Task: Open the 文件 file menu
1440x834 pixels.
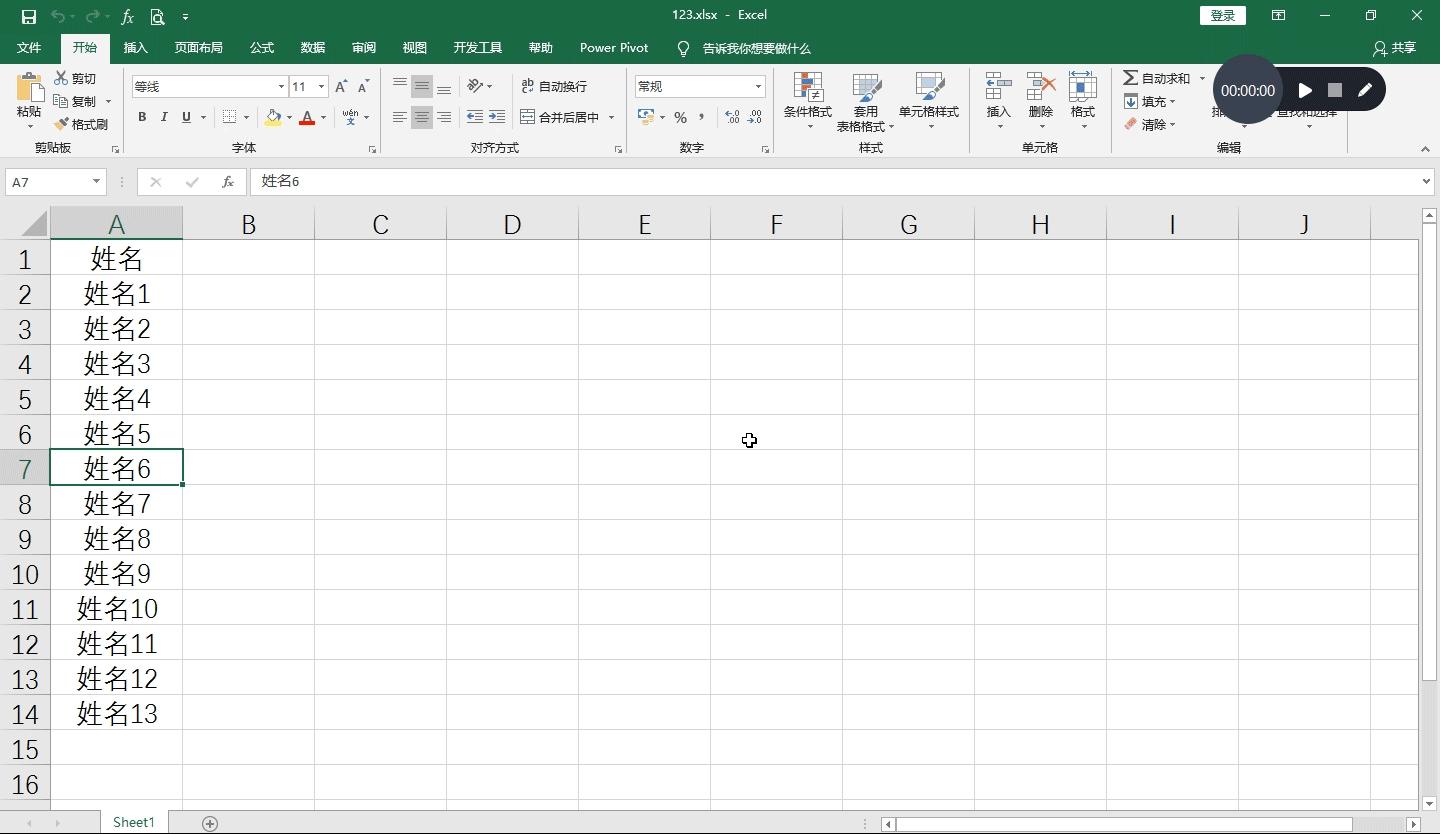Action: pyautogui.click(x=29, y=48)
